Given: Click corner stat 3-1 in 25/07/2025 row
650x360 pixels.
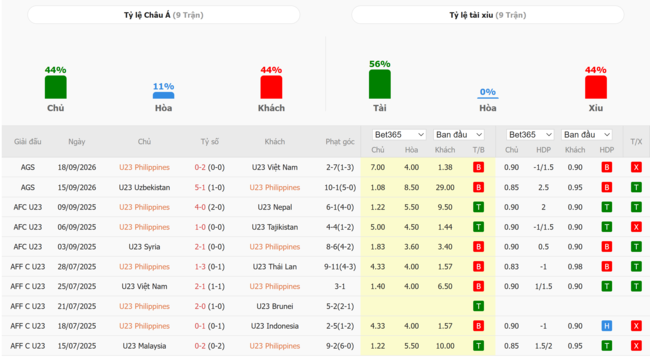Looking at the screenshot, I should [340, 286].
